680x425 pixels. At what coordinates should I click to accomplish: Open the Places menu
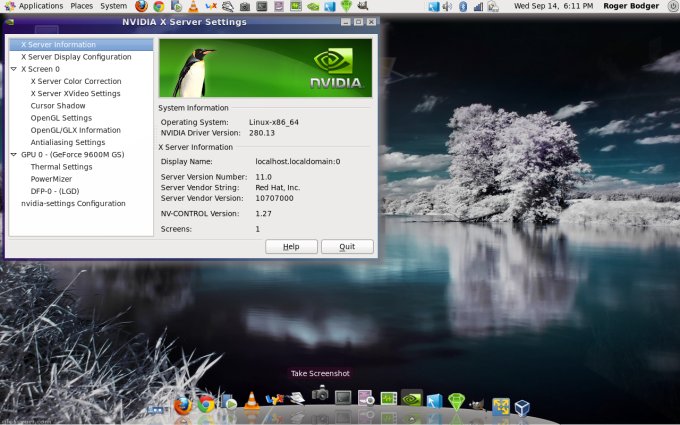(x=82, y=6)
